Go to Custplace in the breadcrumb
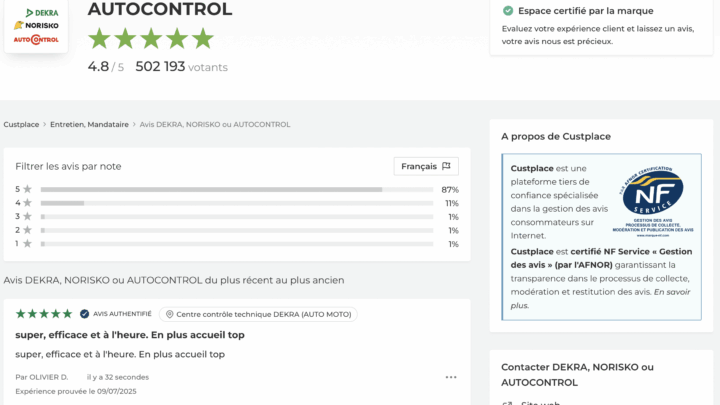The width and height of the screenshot is (720, 405). click(x=21, y=125)
